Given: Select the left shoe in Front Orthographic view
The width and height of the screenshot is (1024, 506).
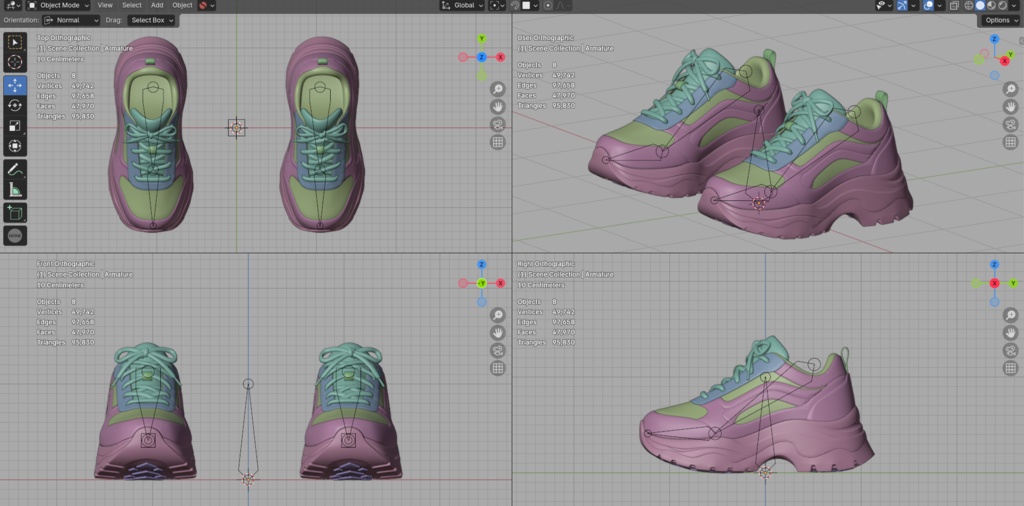Looking at the screenshot, I should [x=146, y=411].
